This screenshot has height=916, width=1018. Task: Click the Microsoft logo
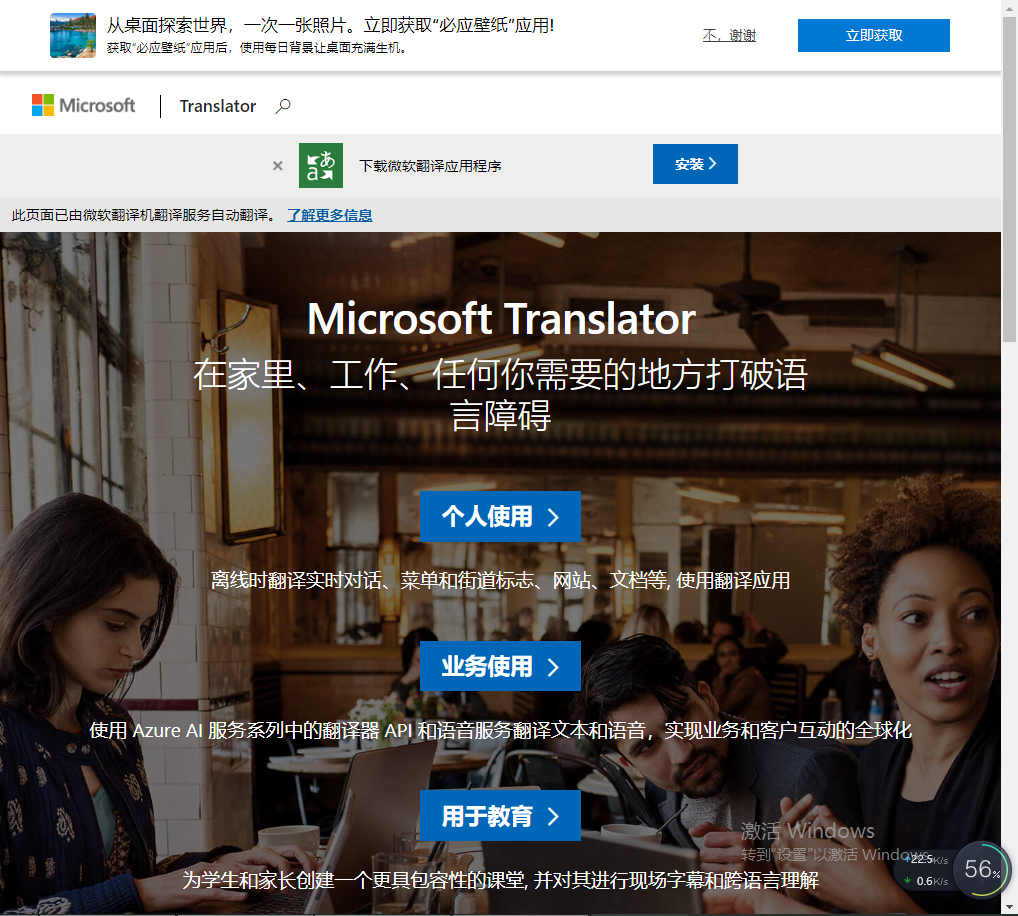[x=83, y=105]
